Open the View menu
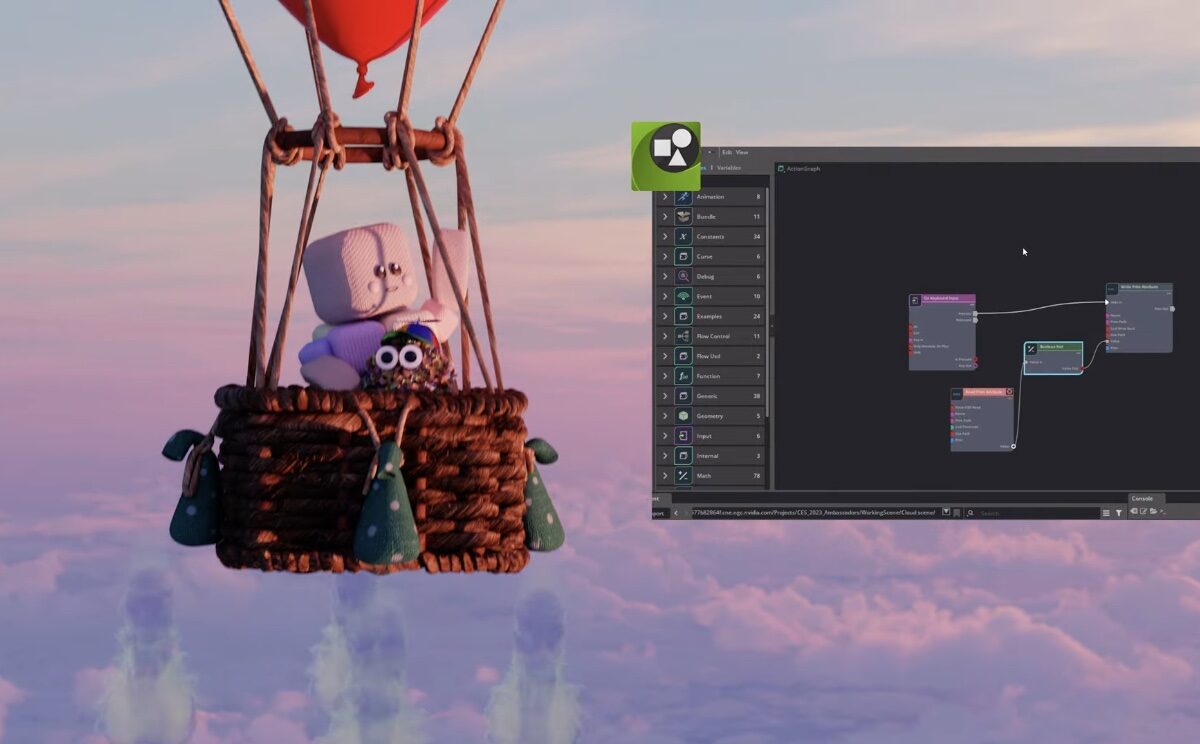 click(x=742, y=153)
